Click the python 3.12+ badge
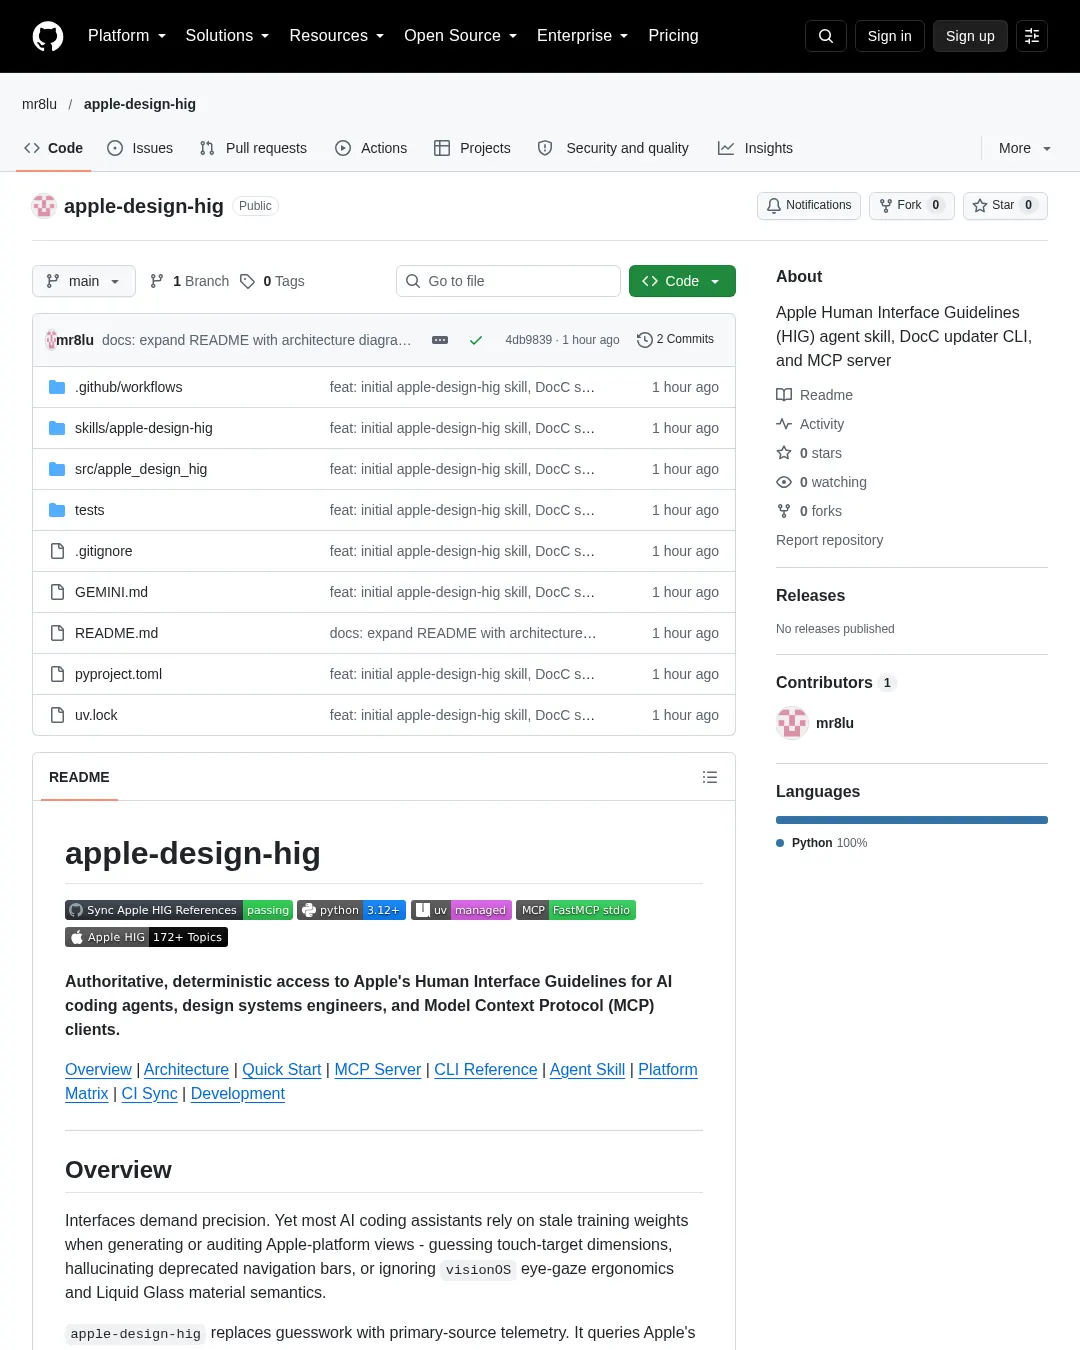This screenshot has width=1080, height=1350. 352,910
